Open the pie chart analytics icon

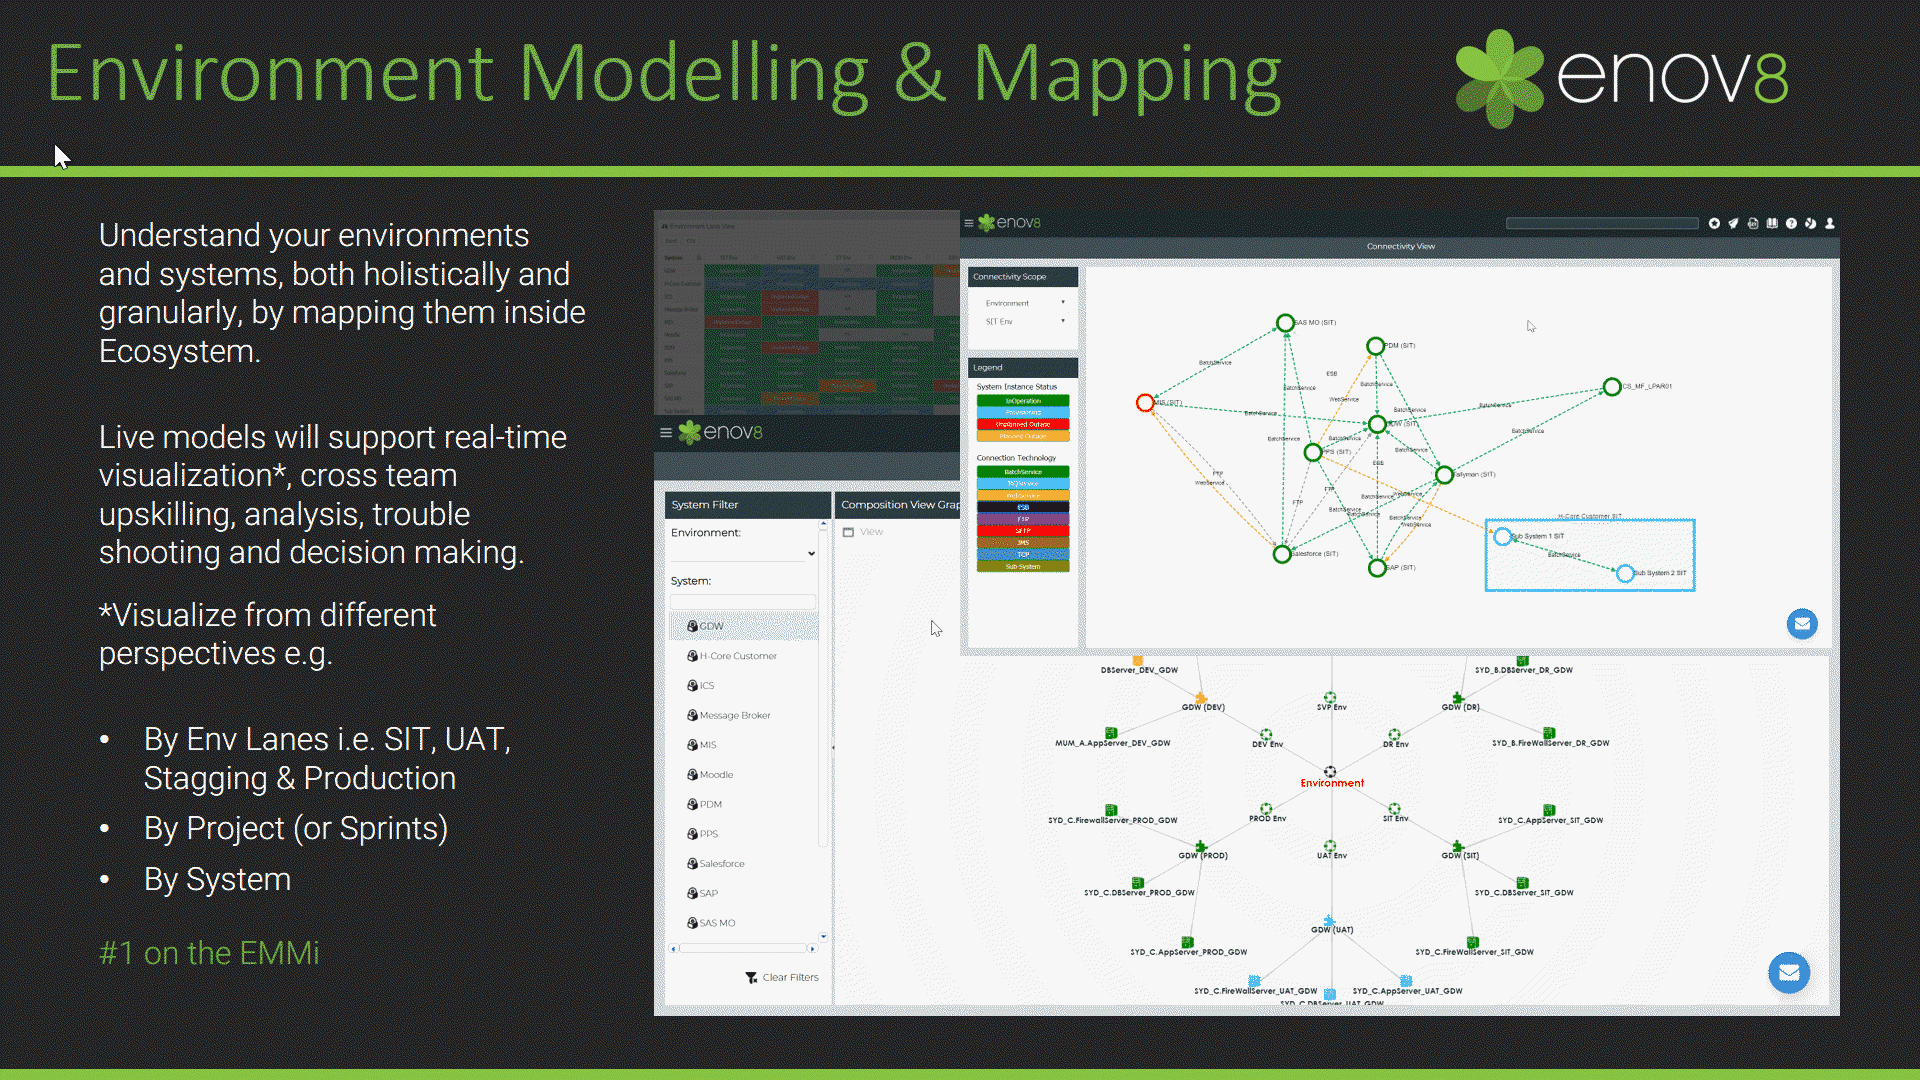point(1810,223)
